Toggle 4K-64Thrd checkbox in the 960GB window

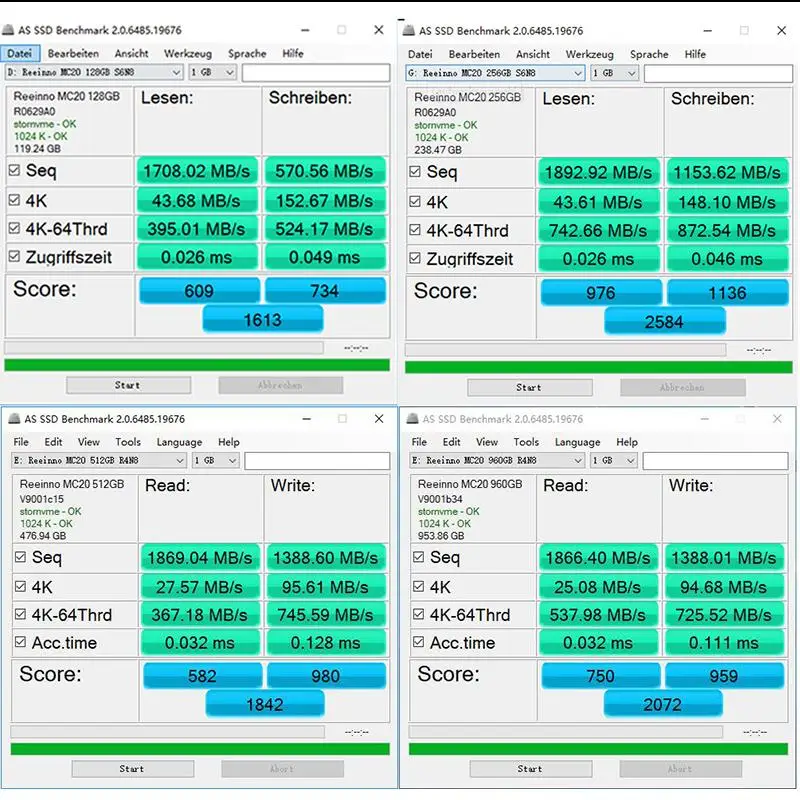tap(418, 614)
